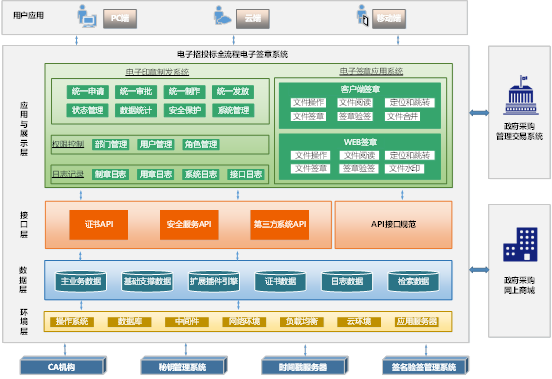
Task: Select the blue CA机构 block
Action: pos(63,366)
